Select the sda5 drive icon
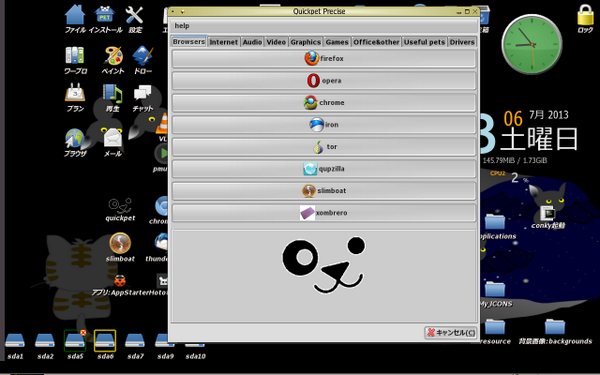This screenshot has width=600, height=375. point(75,346)
